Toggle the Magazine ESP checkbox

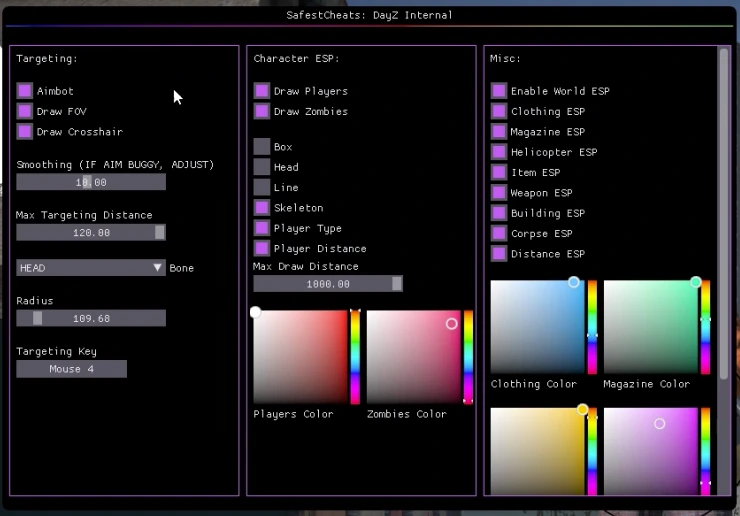pyautogui.click(x=499, y=131)
